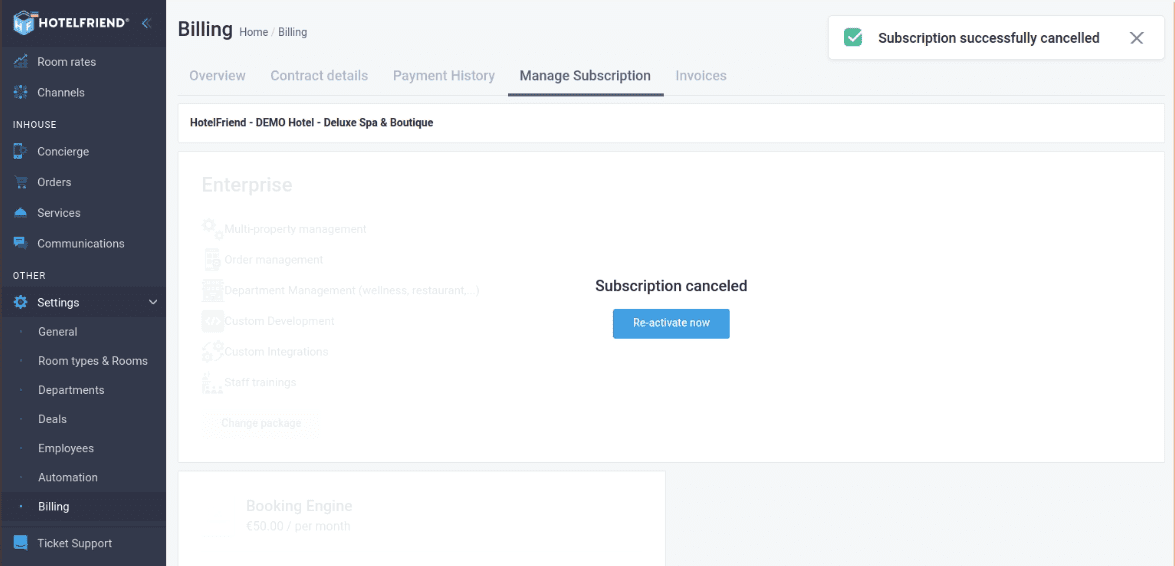The image size is (1175, 566).
Task: Click the Staff trainings label
Action: pos(261,382)
